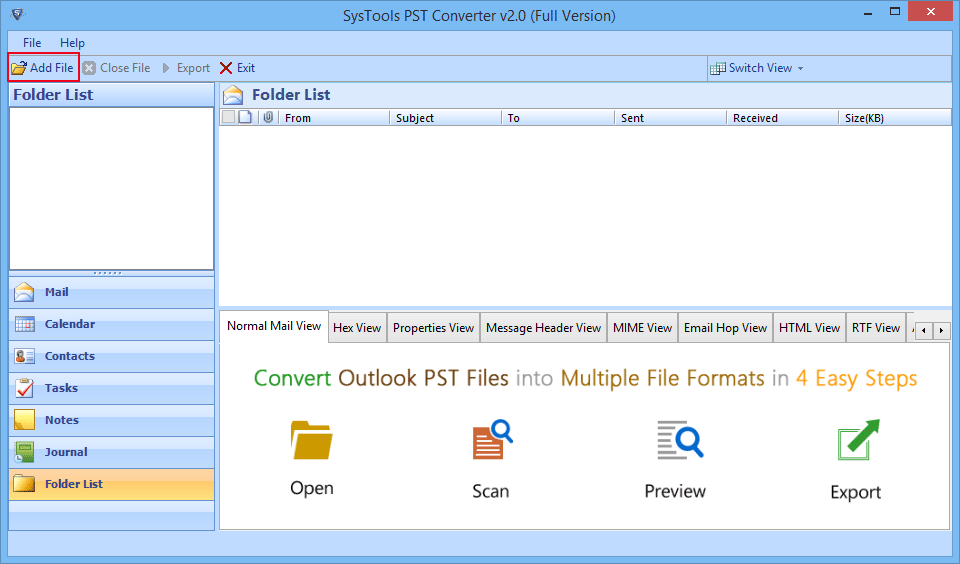The height and width of the screenshot is (564, 960).
Task: Sort emails by the Subject column
Action: (444, 118)
